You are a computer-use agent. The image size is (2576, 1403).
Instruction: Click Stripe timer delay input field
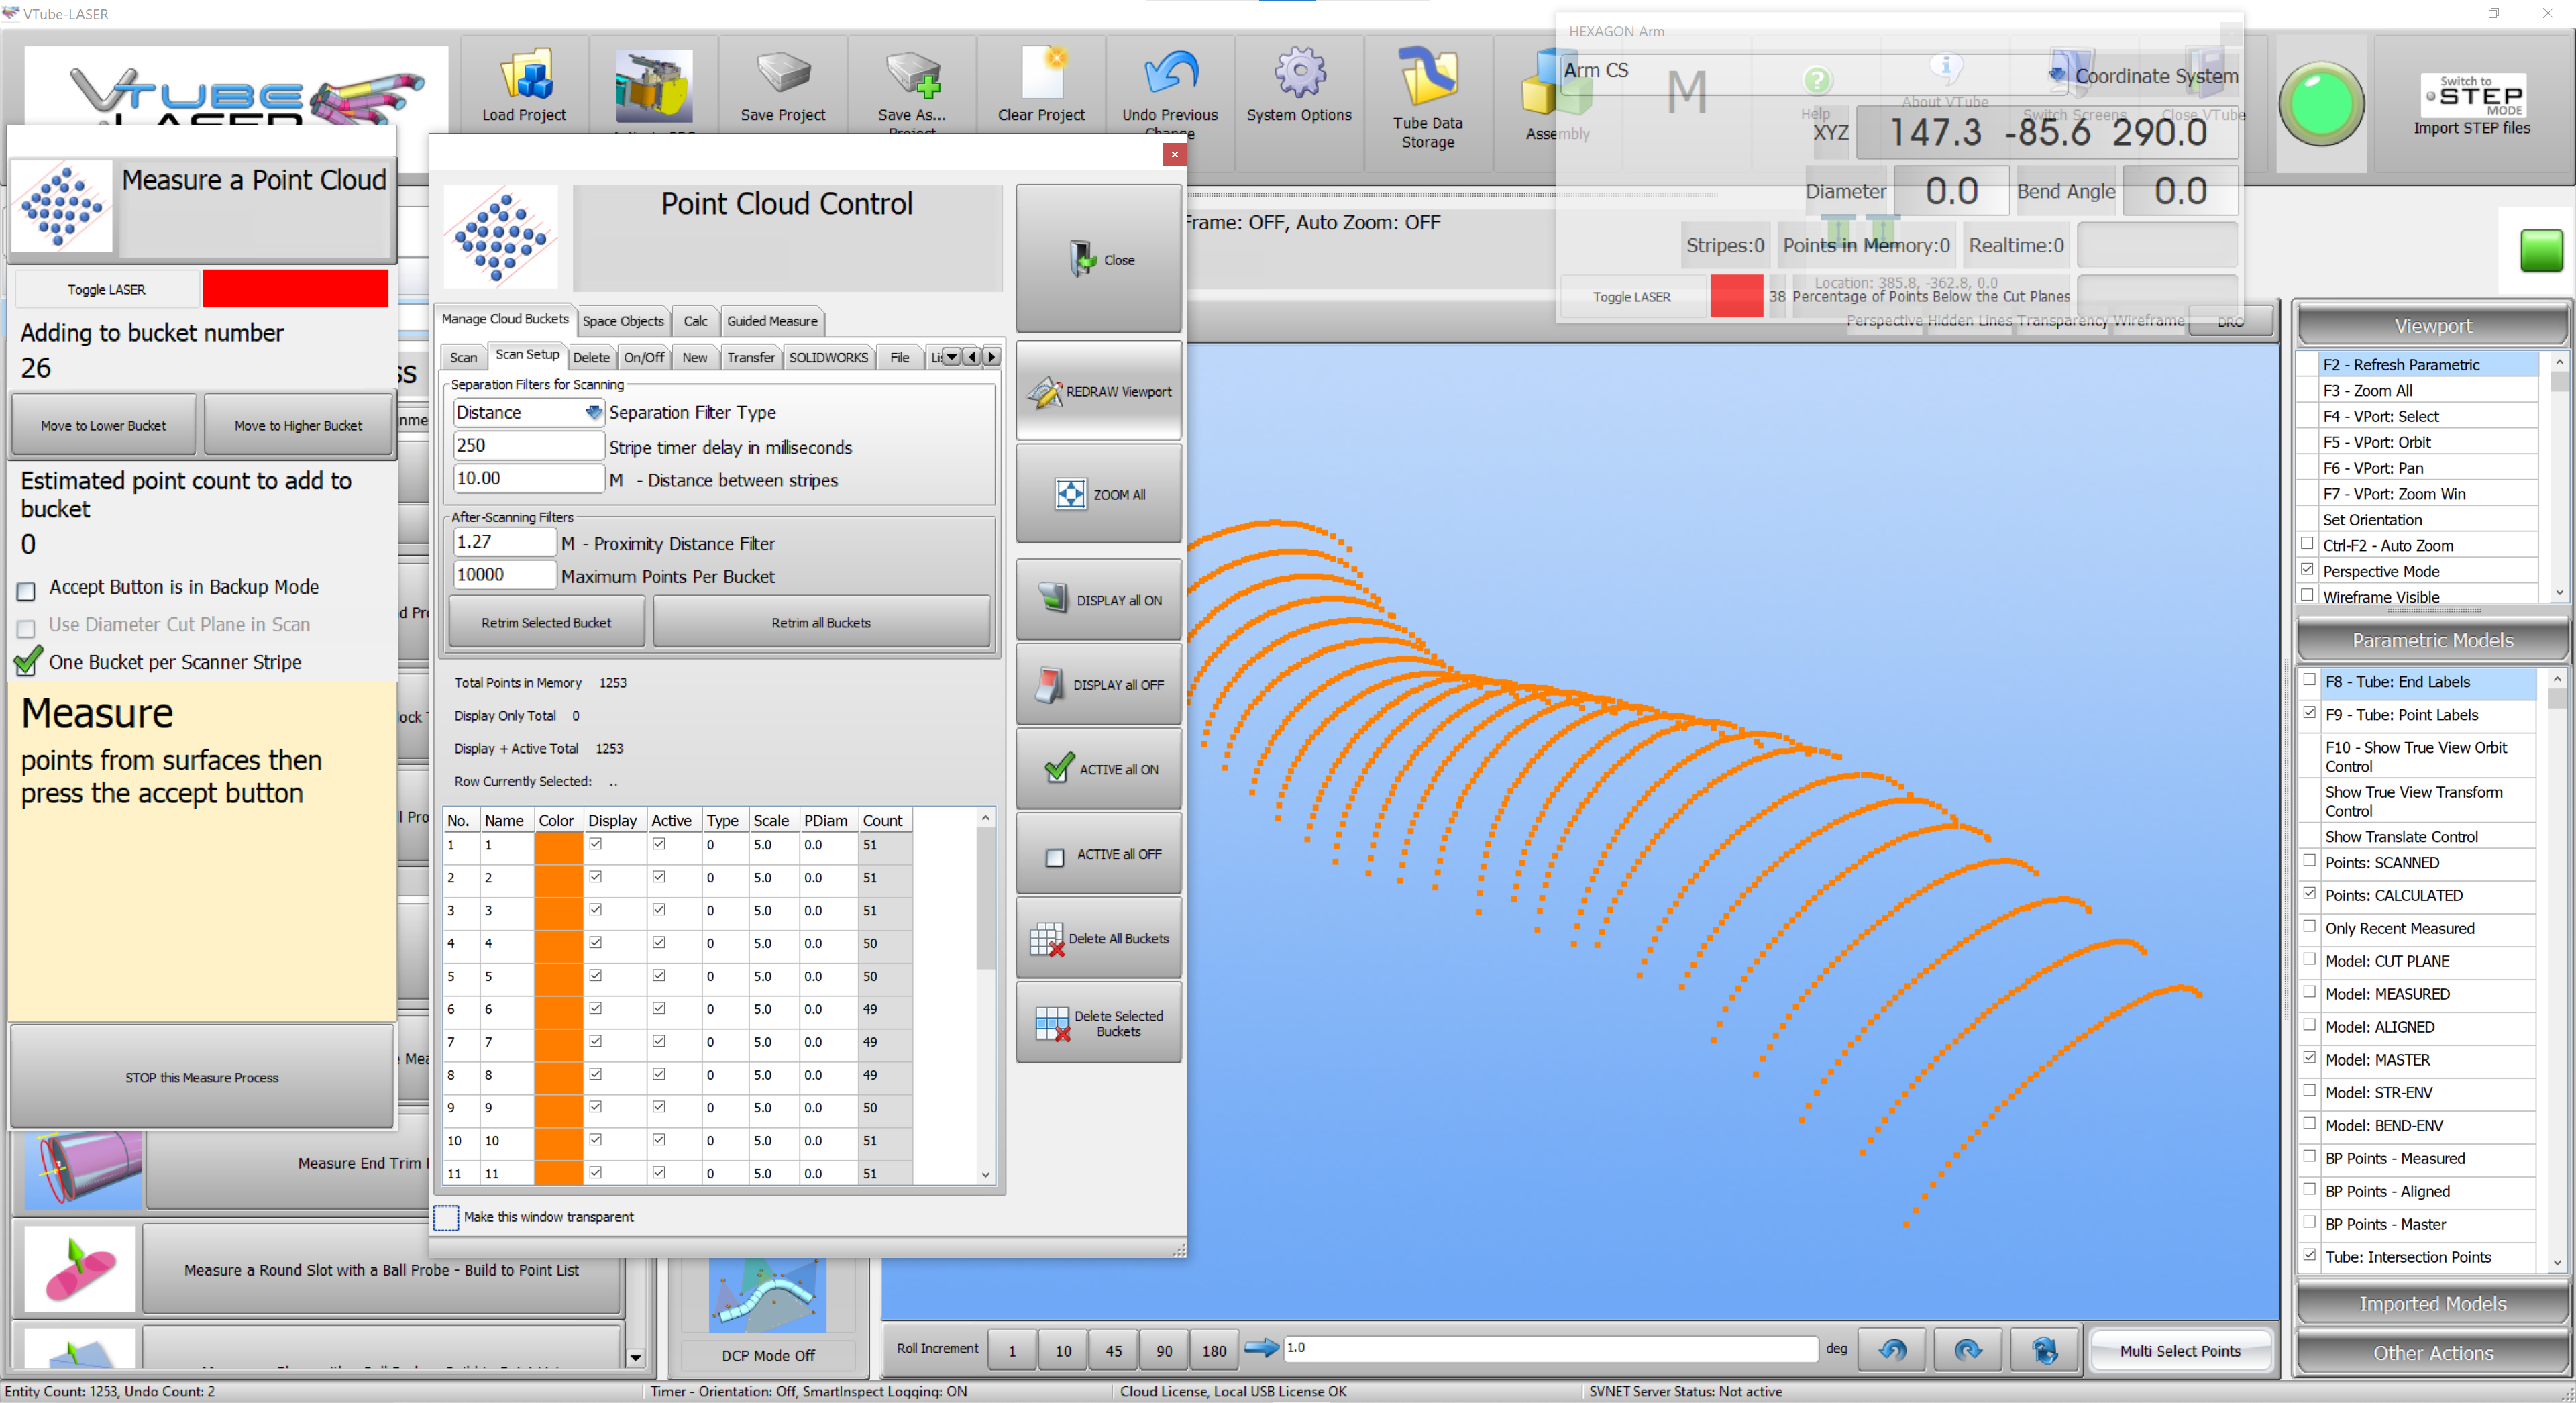point(528,445)
